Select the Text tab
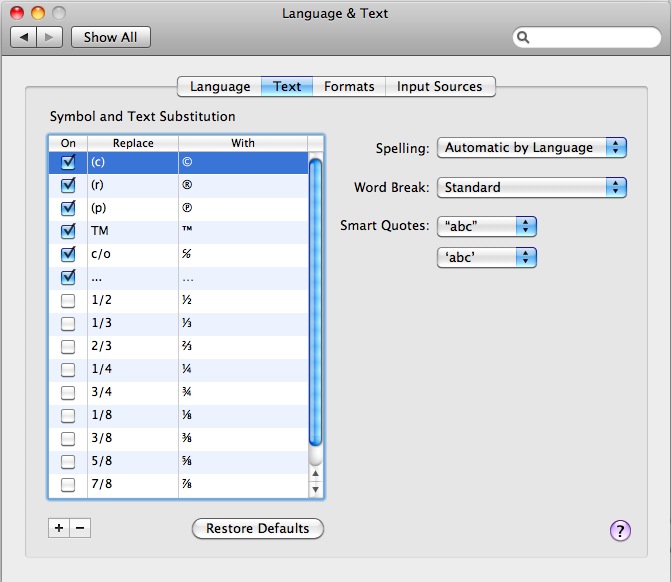The width and height of the screenshot is (671, 582). pyautogui.click(x=287, y=86)
